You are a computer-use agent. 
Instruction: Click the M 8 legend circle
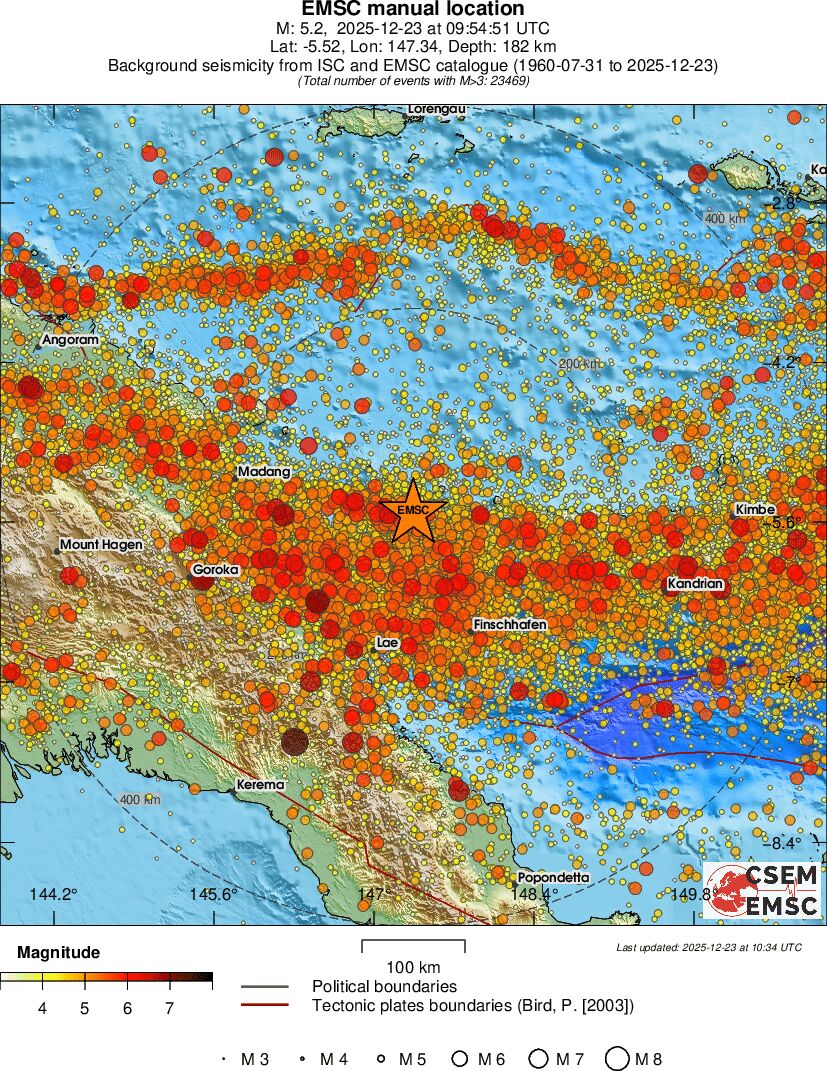click(617, 1059)
